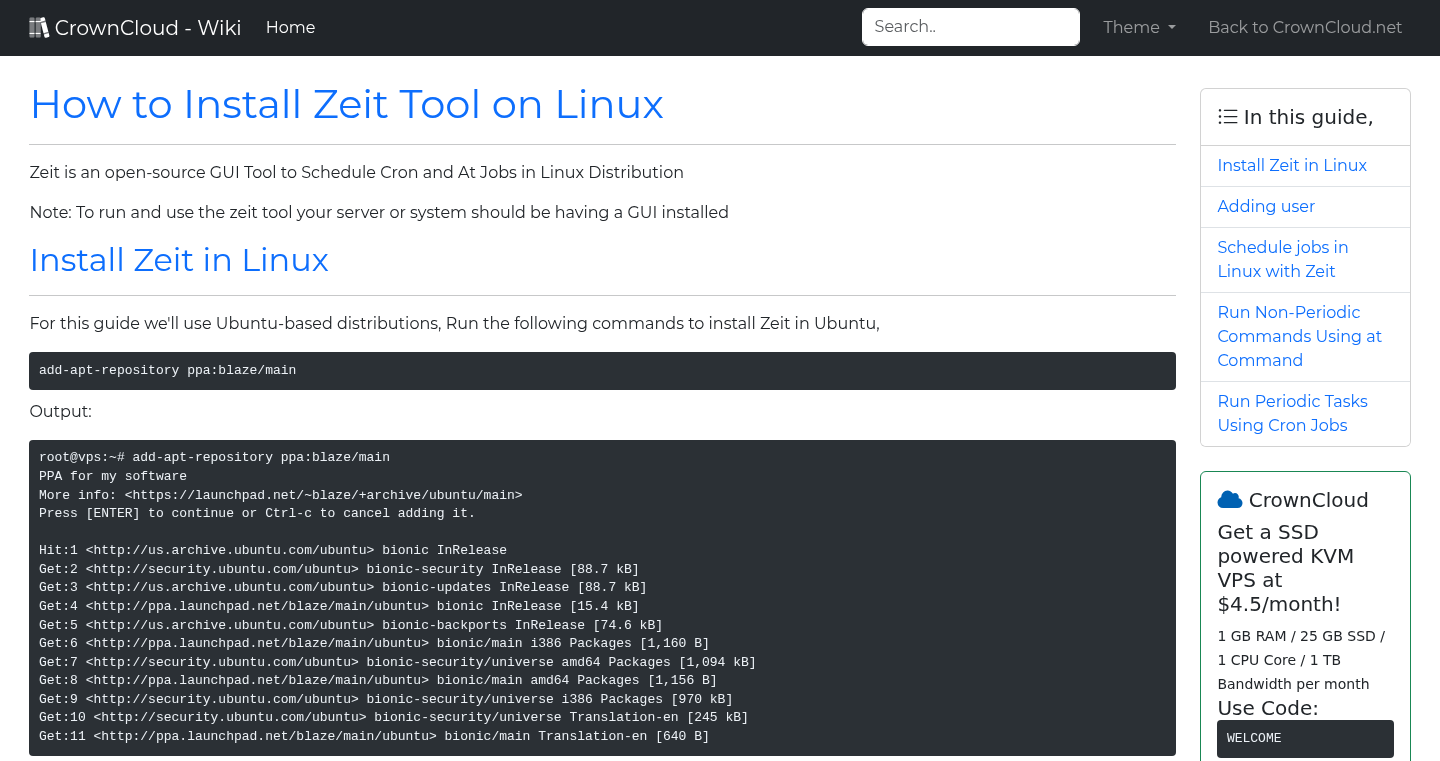This screenshot has width=1440, height=761.
Task: Click the bookshelf logo icon in navbar
Action: click(39, 26)
